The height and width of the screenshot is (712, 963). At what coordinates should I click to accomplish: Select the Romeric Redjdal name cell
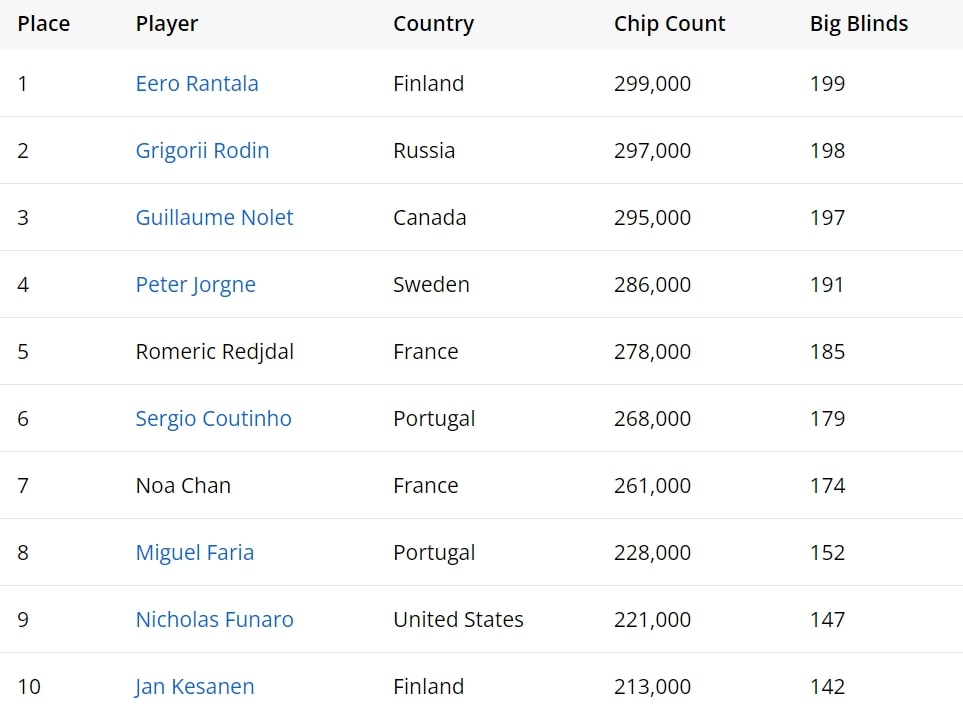pyautogui.click(x=214, y=352)
